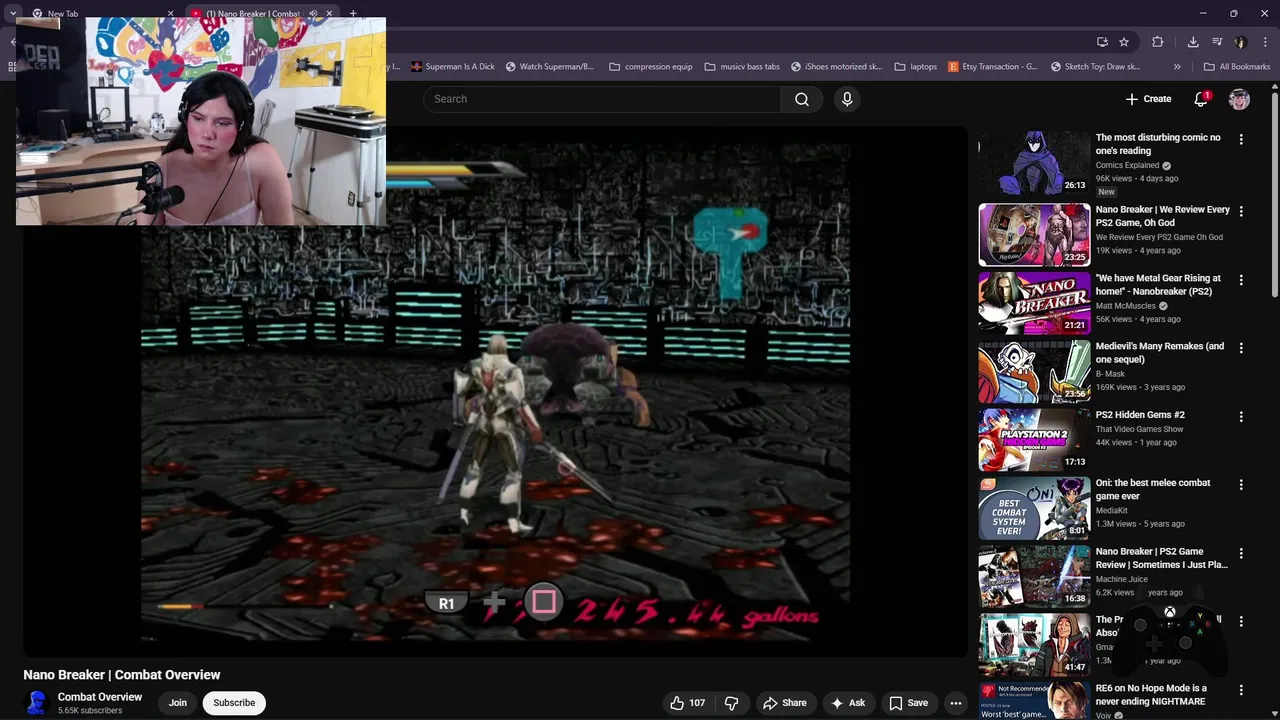
Task: Open Chrome downloads
Action: [1193, 42]
